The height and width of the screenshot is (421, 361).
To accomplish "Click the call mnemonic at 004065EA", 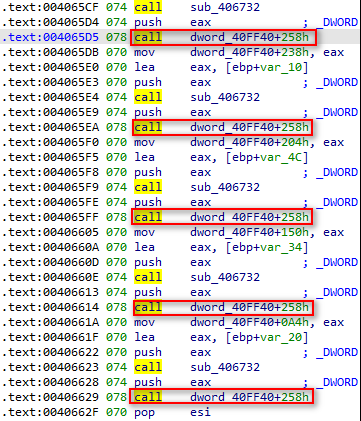I will (148, 127).
